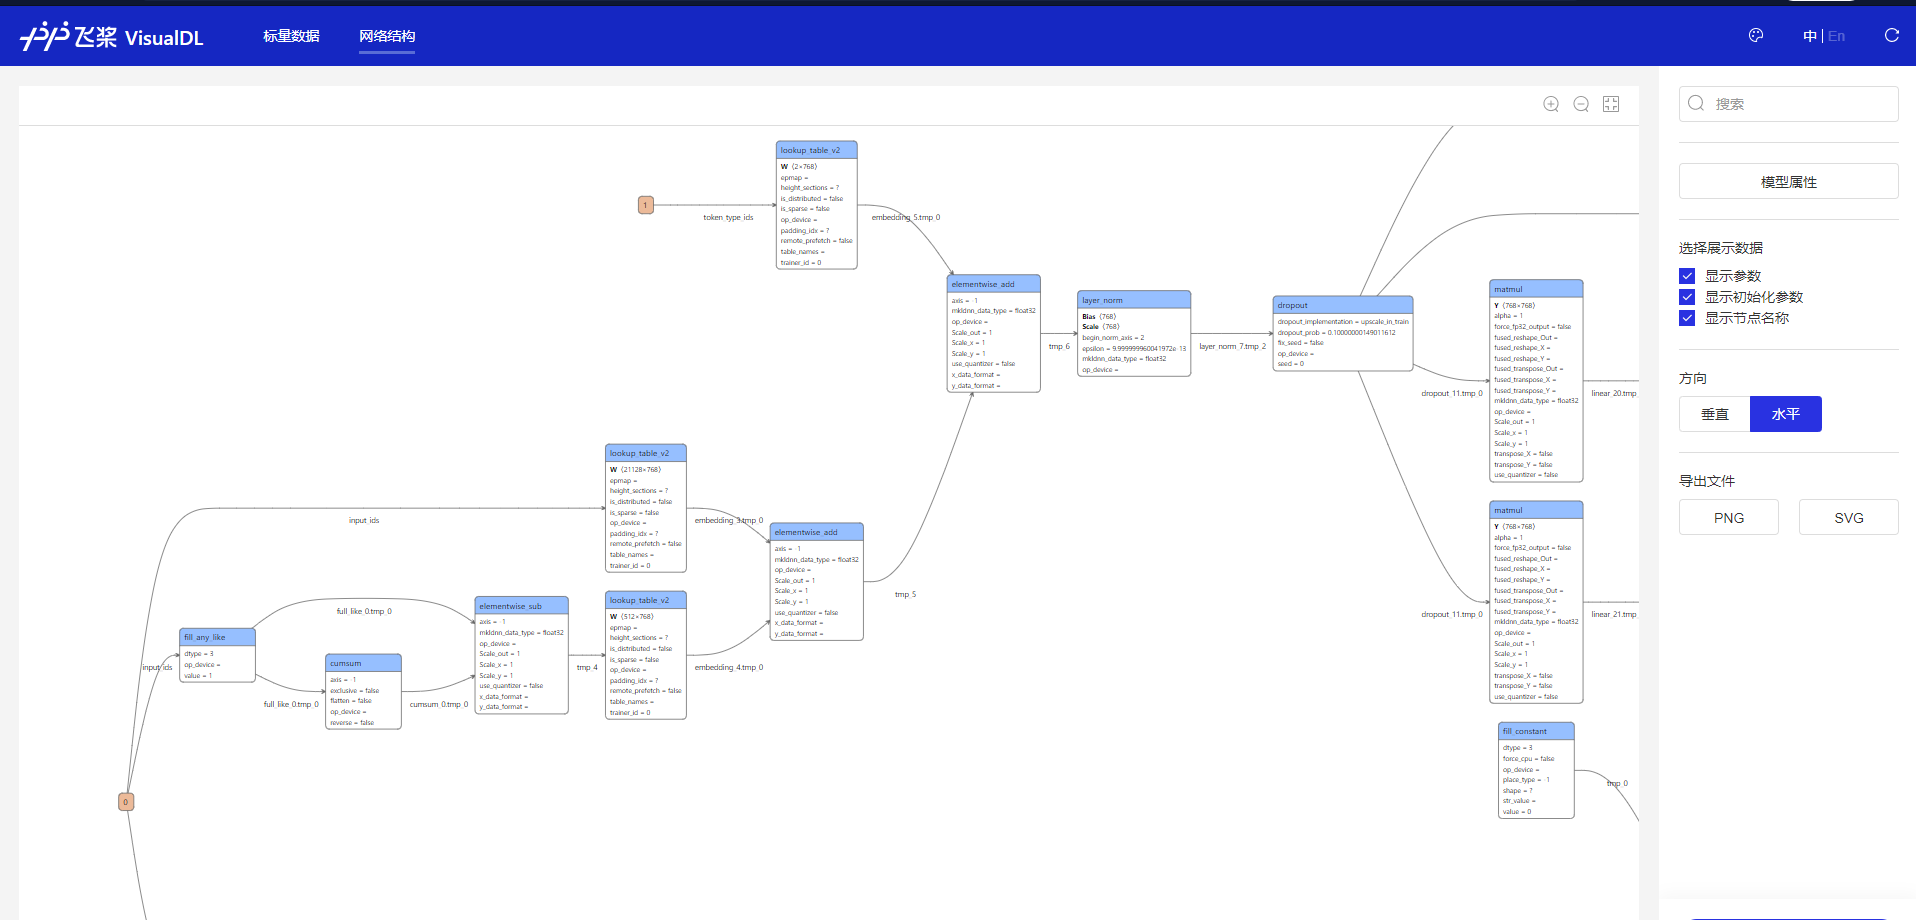The width and height of the screenshot is (1916, 920).
Task: Open the 模型属性 model properties button
Action: point(1789,181)
